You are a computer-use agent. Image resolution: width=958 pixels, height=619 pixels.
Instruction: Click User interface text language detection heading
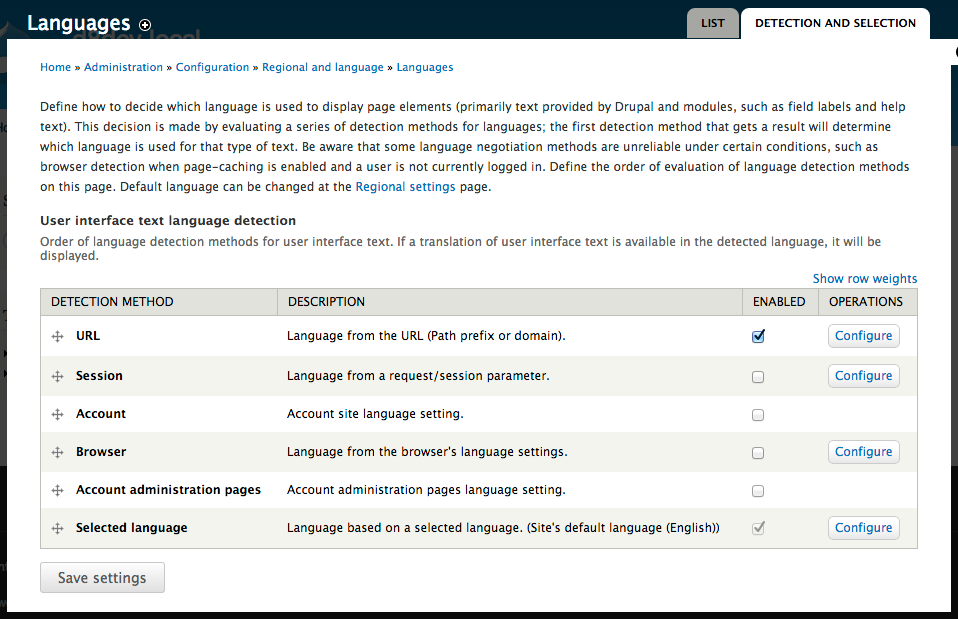pos(168,221)
